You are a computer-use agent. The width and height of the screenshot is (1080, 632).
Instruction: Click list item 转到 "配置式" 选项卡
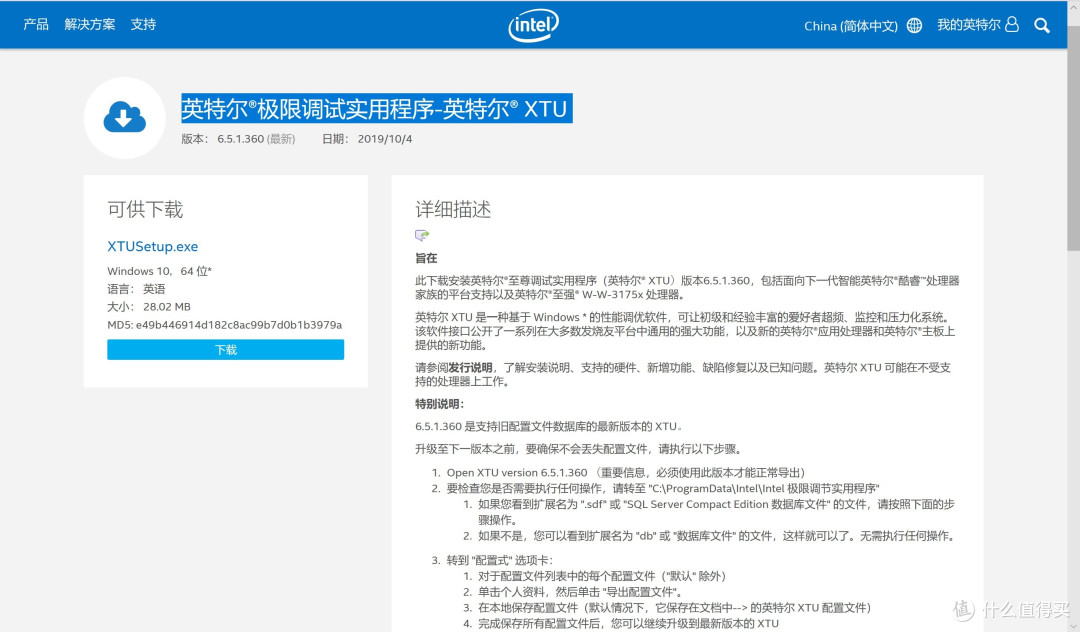tap(499, 560)
